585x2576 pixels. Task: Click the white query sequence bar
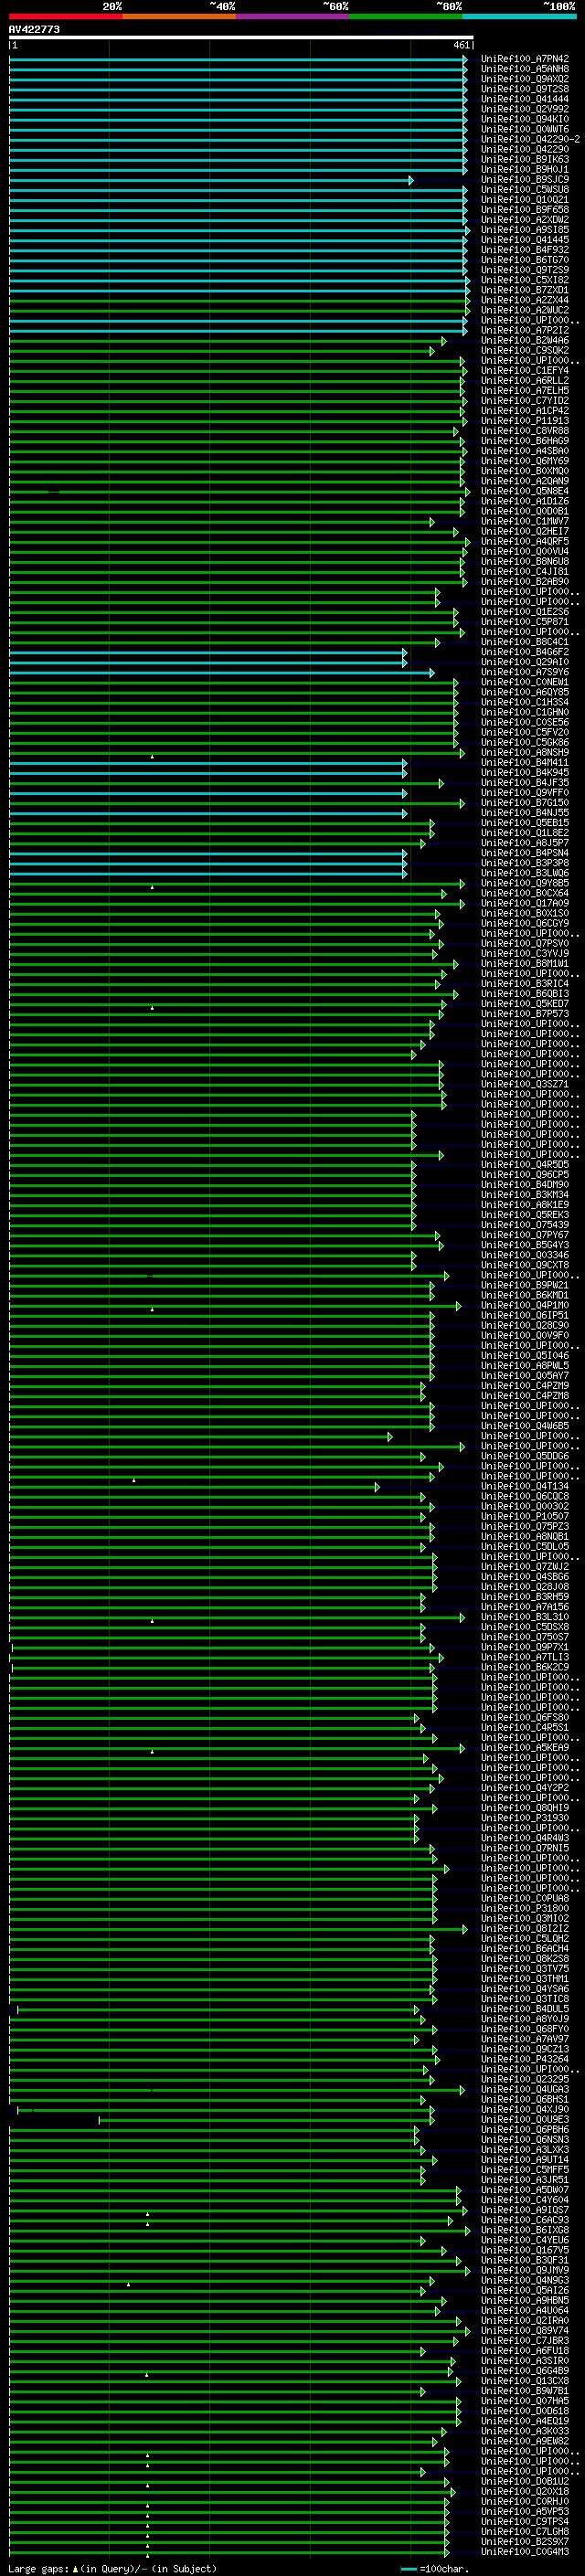(241, 37)
